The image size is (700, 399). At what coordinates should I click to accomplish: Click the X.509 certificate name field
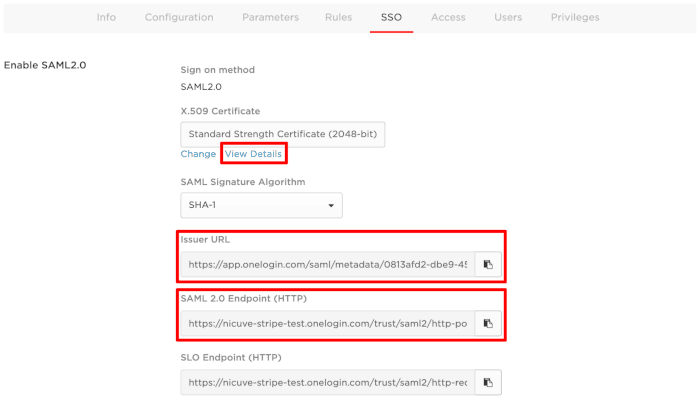click(283, 134)
